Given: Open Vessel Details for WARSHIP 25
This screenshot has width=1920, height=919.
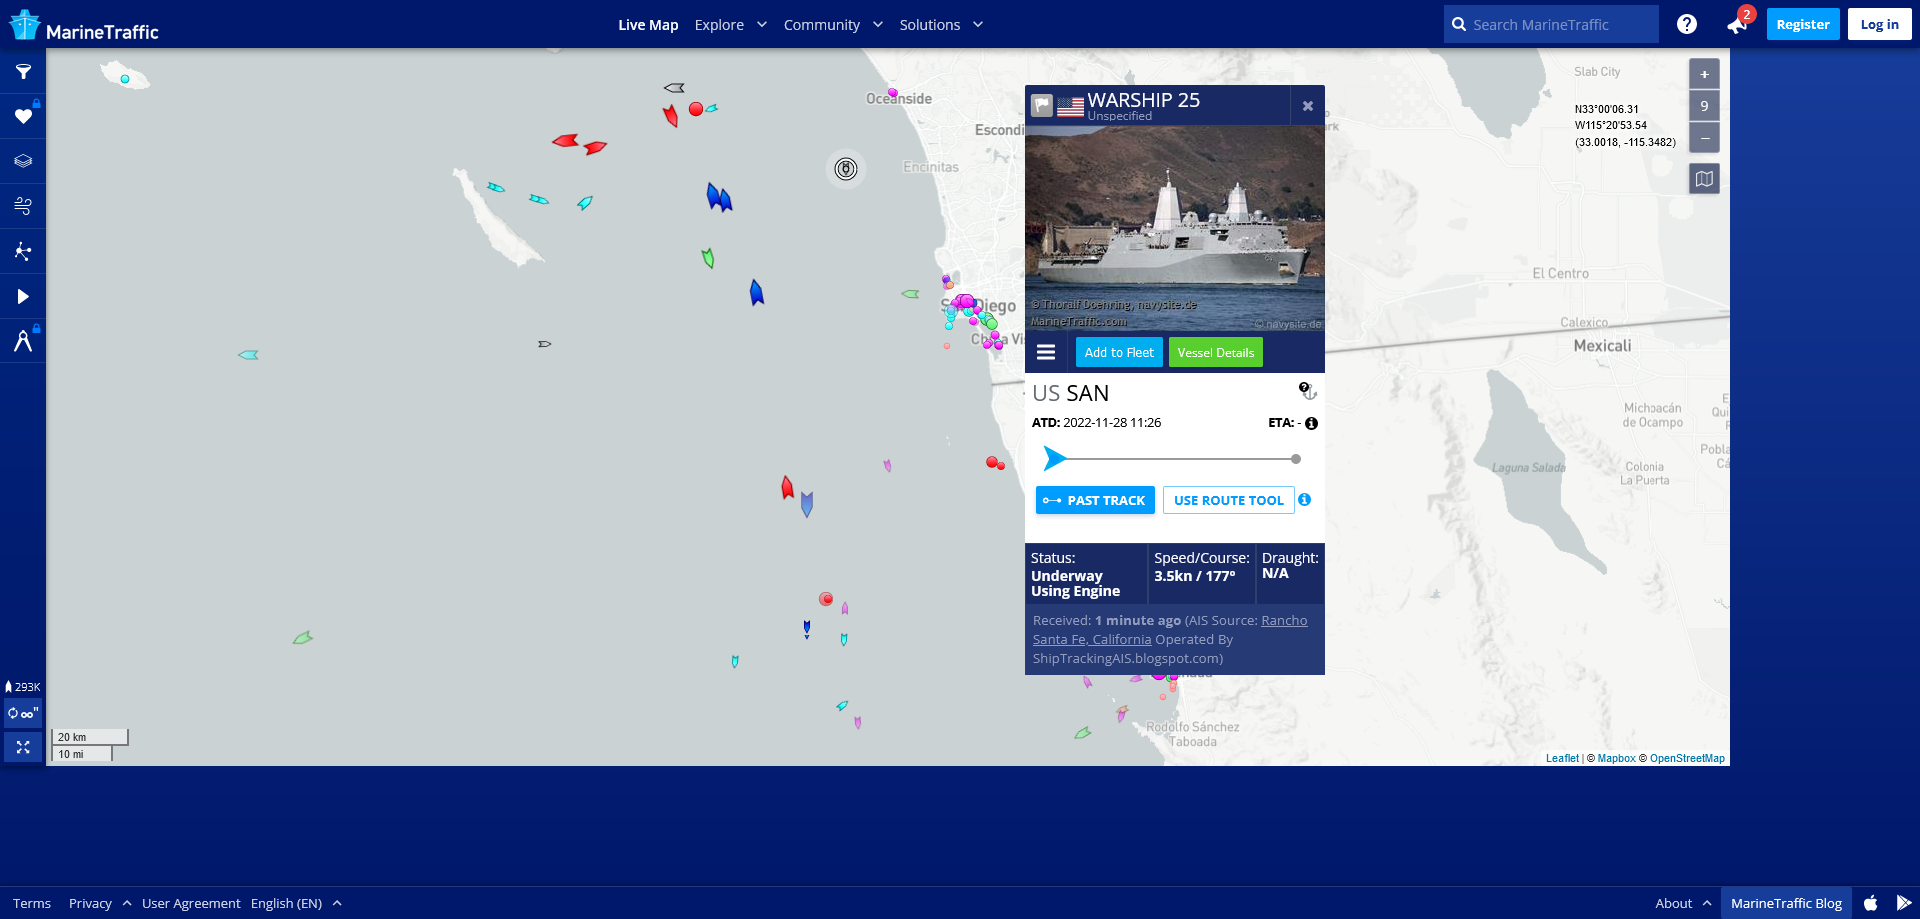Looking at the screenshot, I should pos(1215,352).
